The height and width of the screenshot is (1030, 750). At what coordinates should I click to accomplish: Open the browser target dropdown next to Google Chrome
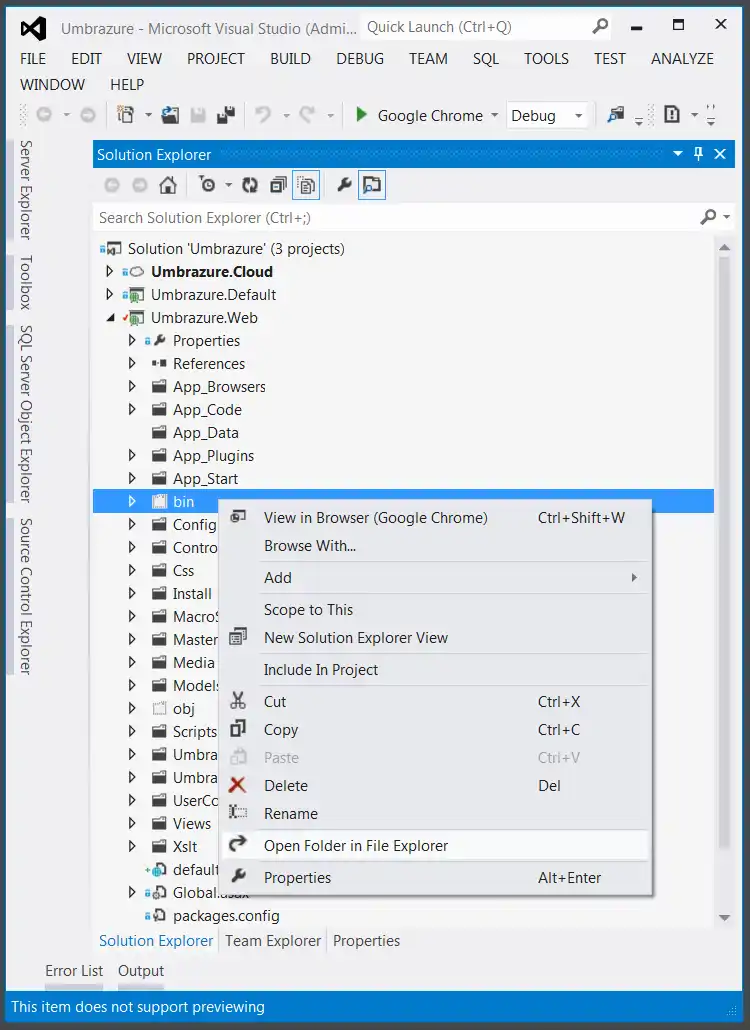495,116
